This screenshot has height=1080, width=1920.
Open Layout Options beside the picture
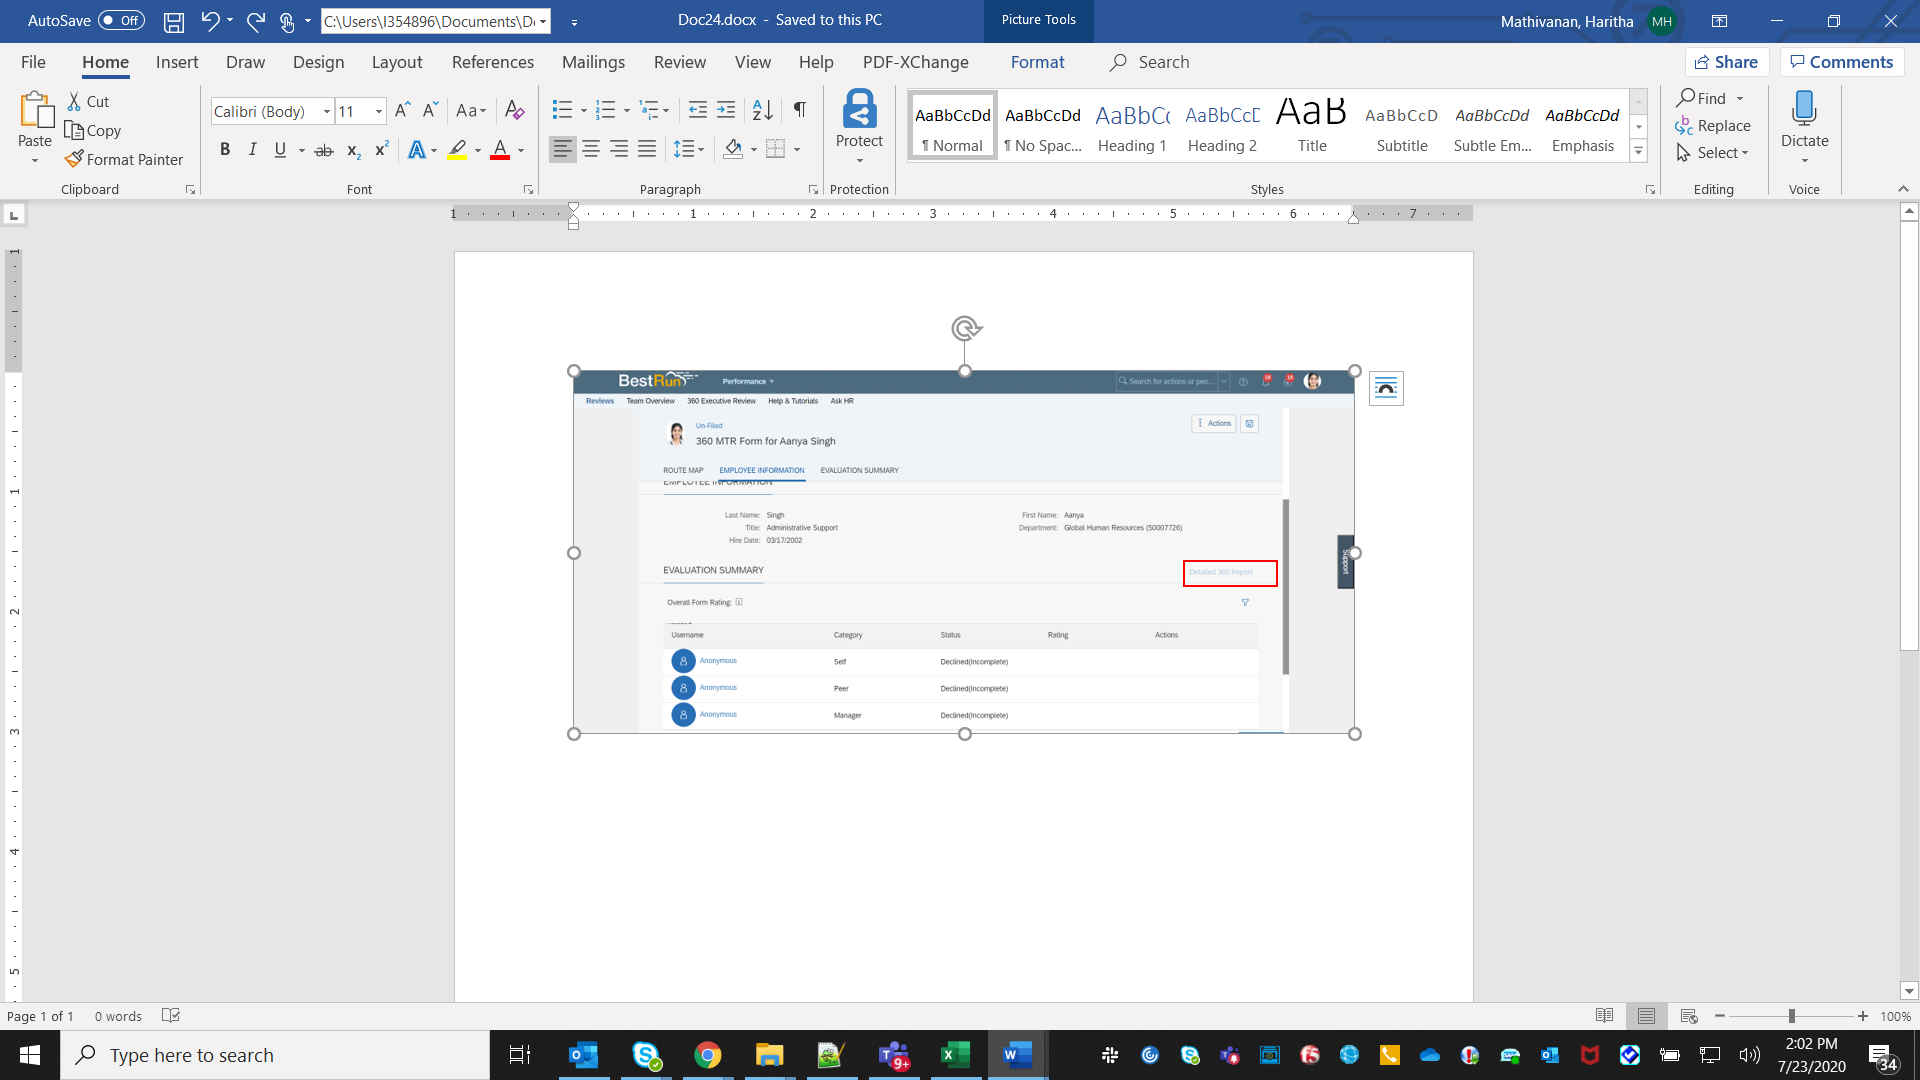coord(1386,388)
